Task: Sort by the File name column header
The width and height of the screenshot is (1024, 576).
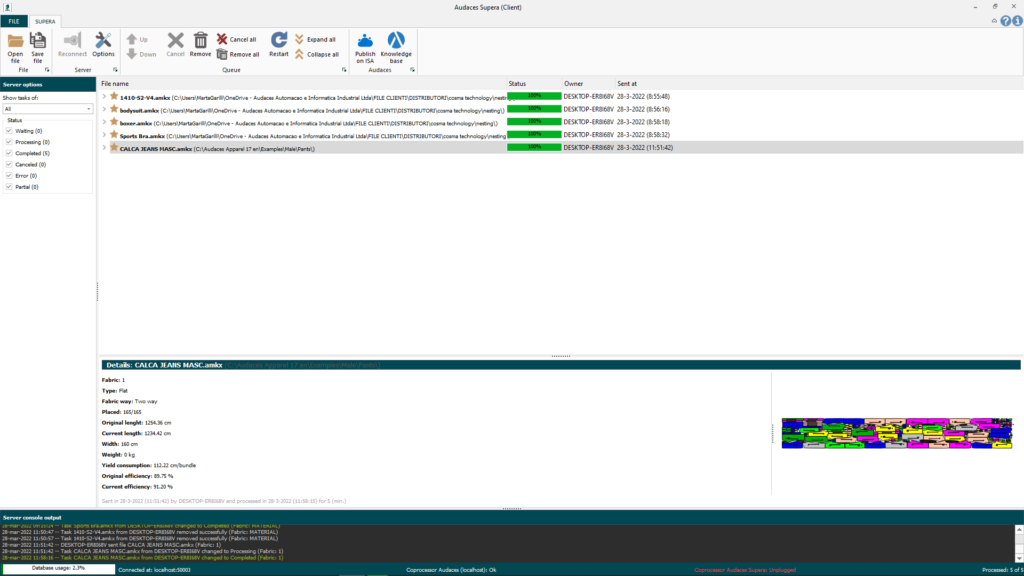Action: [303, 84]
